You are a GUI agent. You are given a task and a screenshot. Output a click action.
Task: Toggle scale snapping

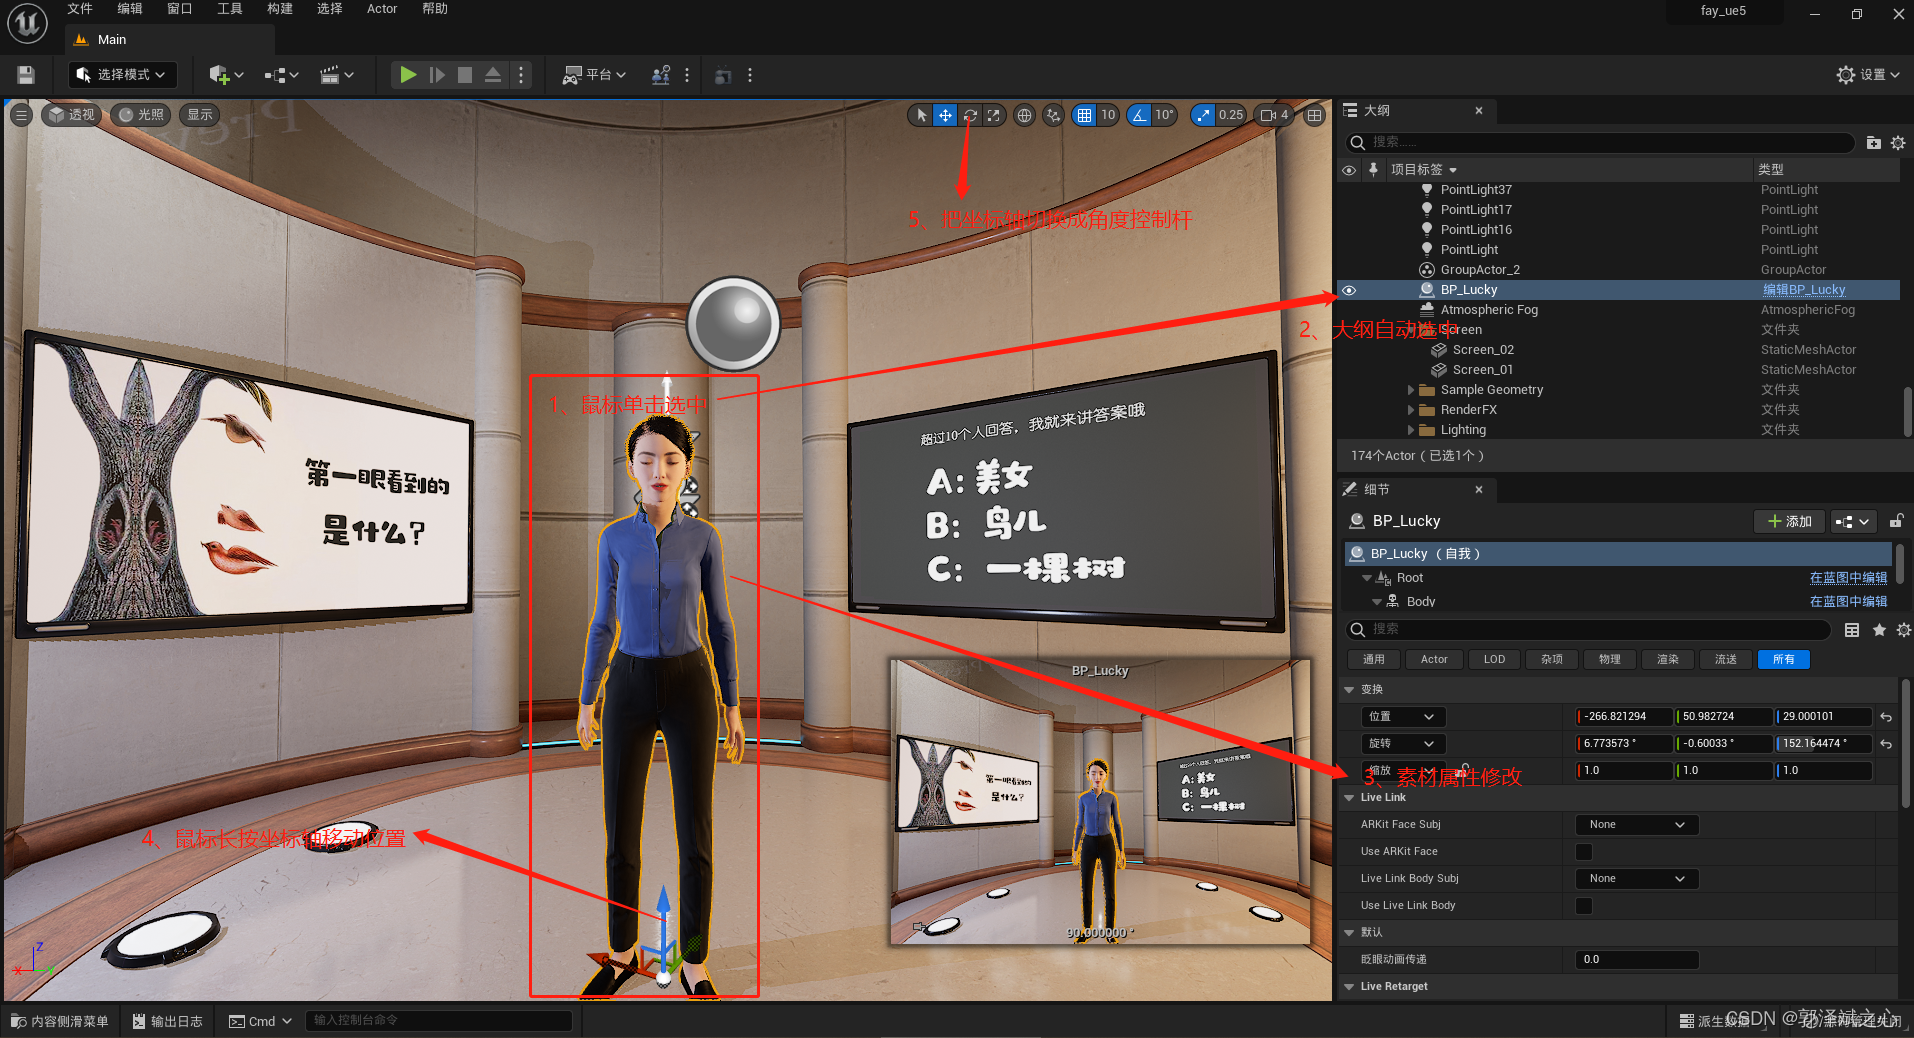1203,115
